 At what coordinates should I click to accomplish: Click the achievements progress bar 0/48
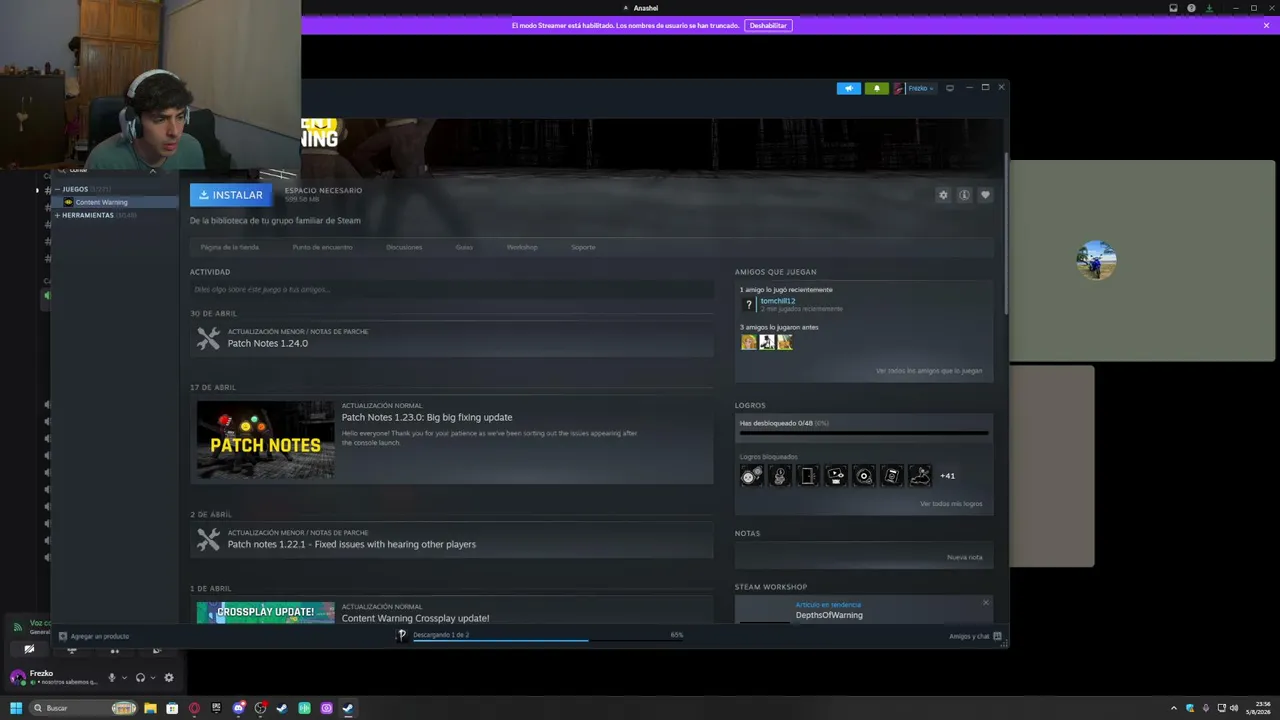point(864,434)
